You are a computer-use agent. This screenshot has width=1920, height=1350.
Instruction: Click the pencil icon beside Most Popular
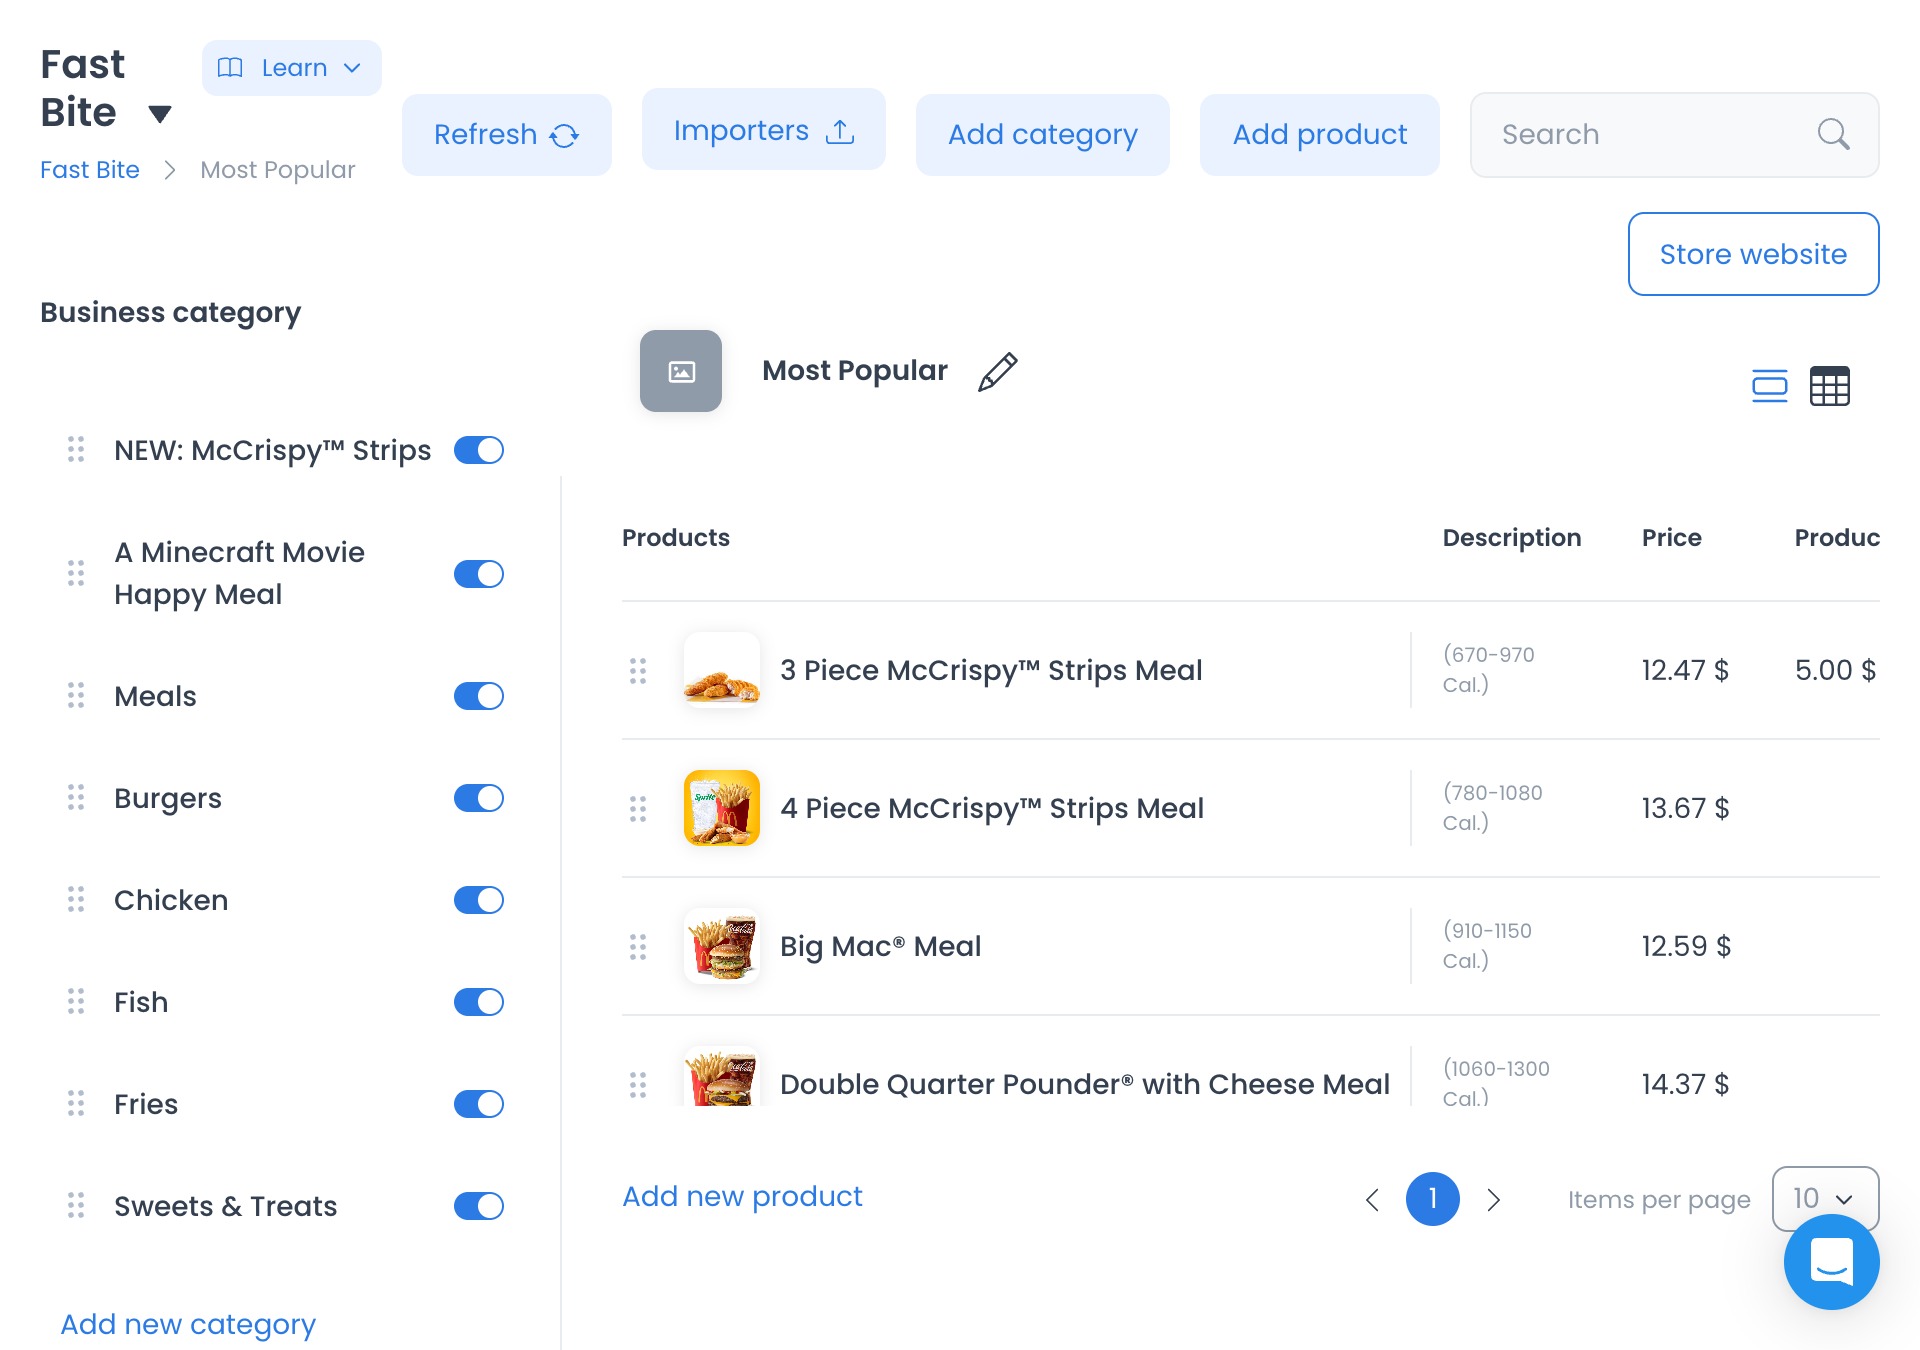(997, 371)
